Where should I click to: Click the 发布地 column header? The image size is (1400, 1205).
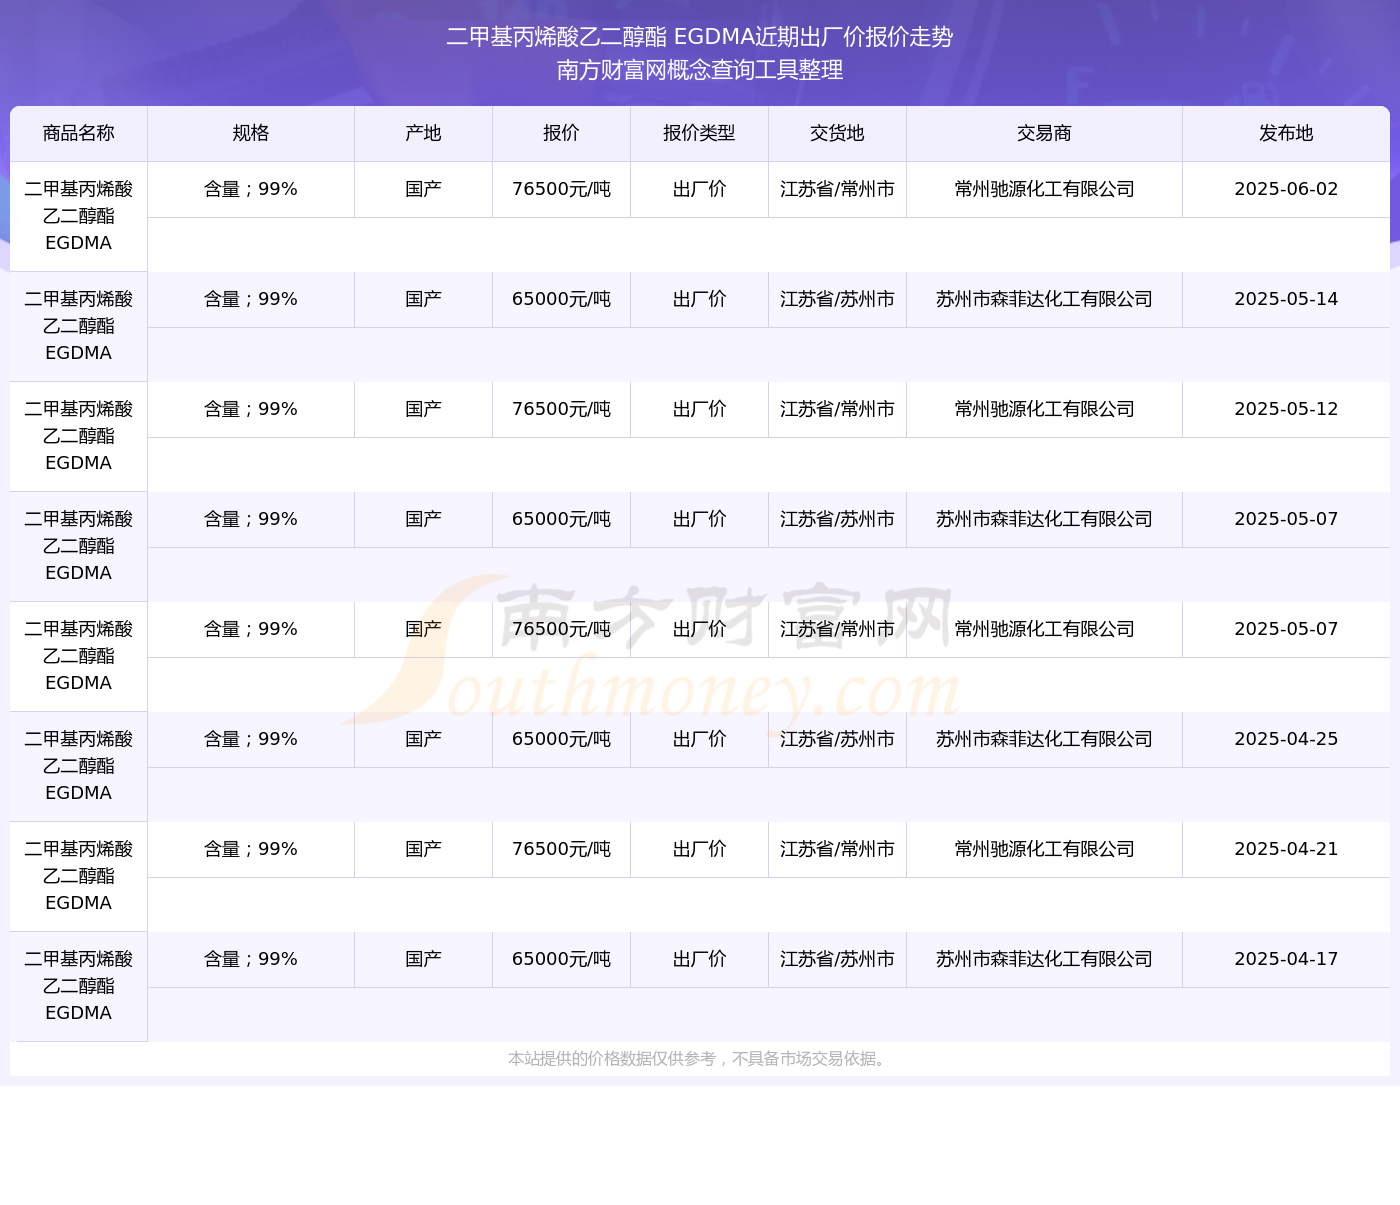1287,134
